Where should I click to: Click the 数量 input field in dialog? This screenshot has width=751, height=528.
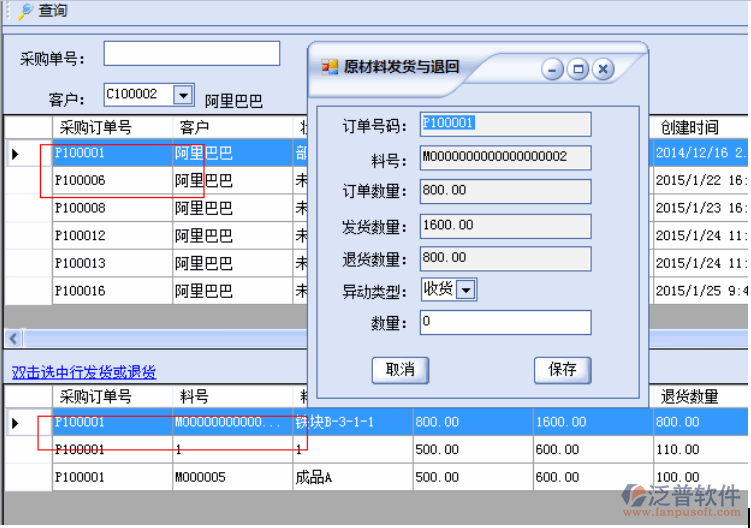point(505,322)
